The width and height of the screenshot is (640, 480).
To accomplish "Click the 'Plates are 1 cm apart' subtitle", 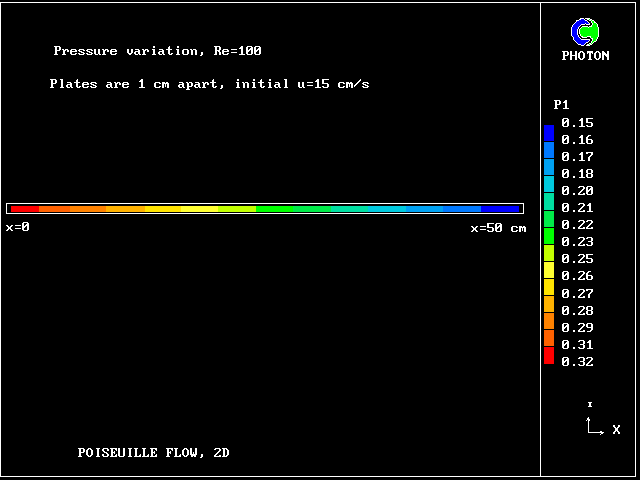I will point(209,84).
